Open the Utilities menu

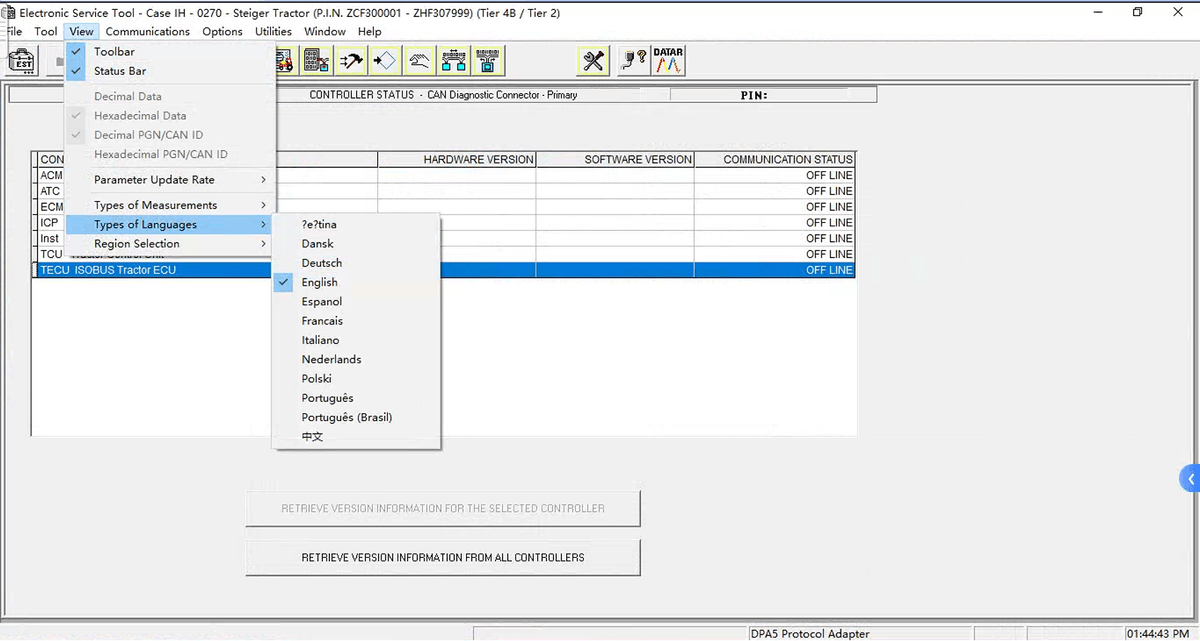point(273,31)
